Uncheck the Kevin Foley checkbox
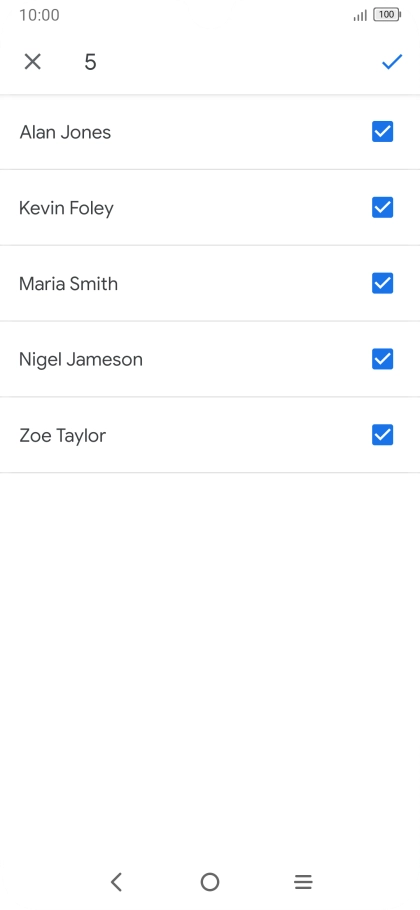Screen dimensions: 420x910 [382, 207]
